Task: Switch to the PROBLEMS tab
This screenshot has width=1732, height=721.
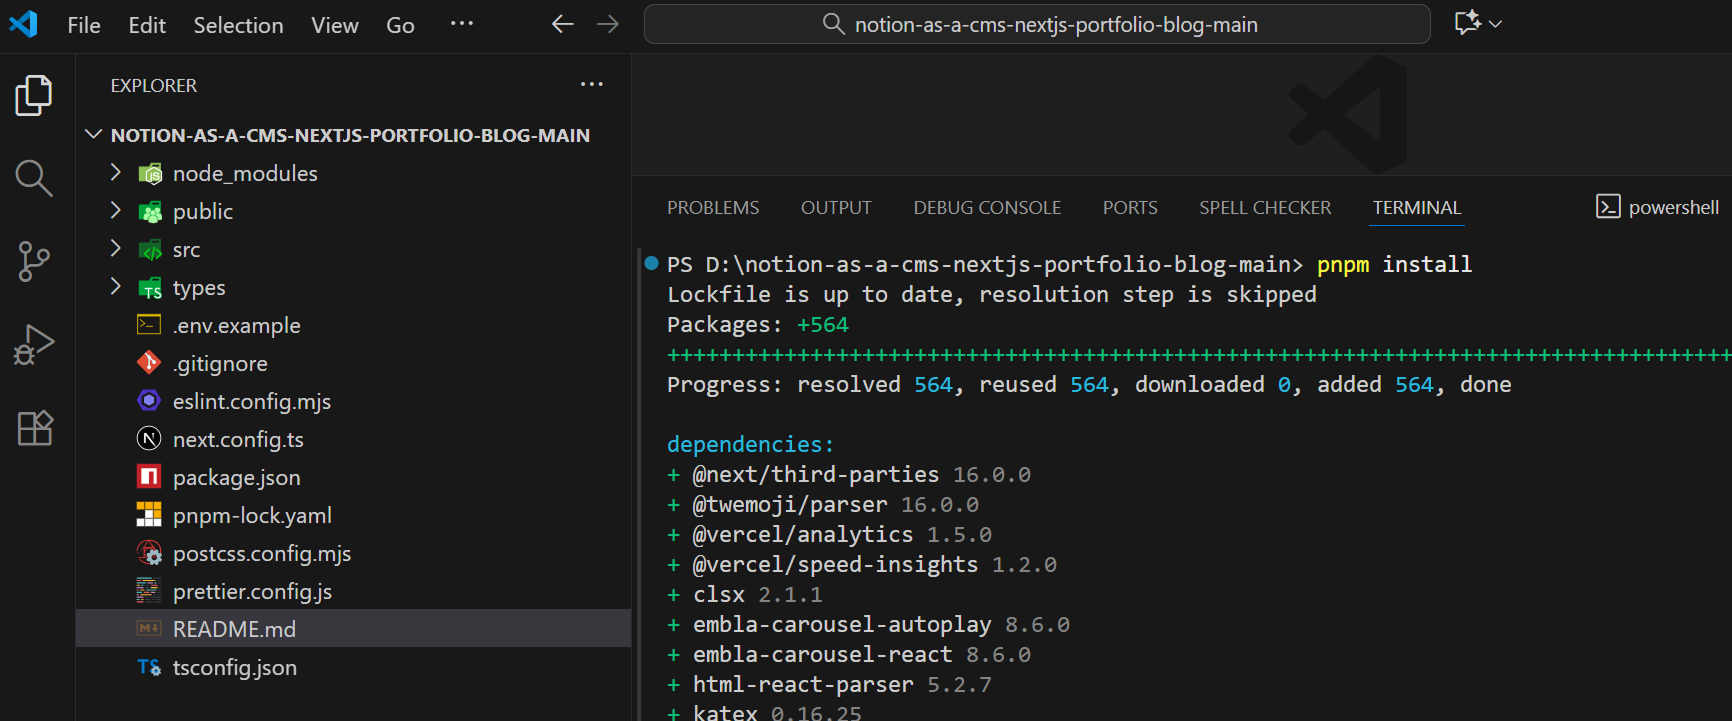Action: point(713,208)
